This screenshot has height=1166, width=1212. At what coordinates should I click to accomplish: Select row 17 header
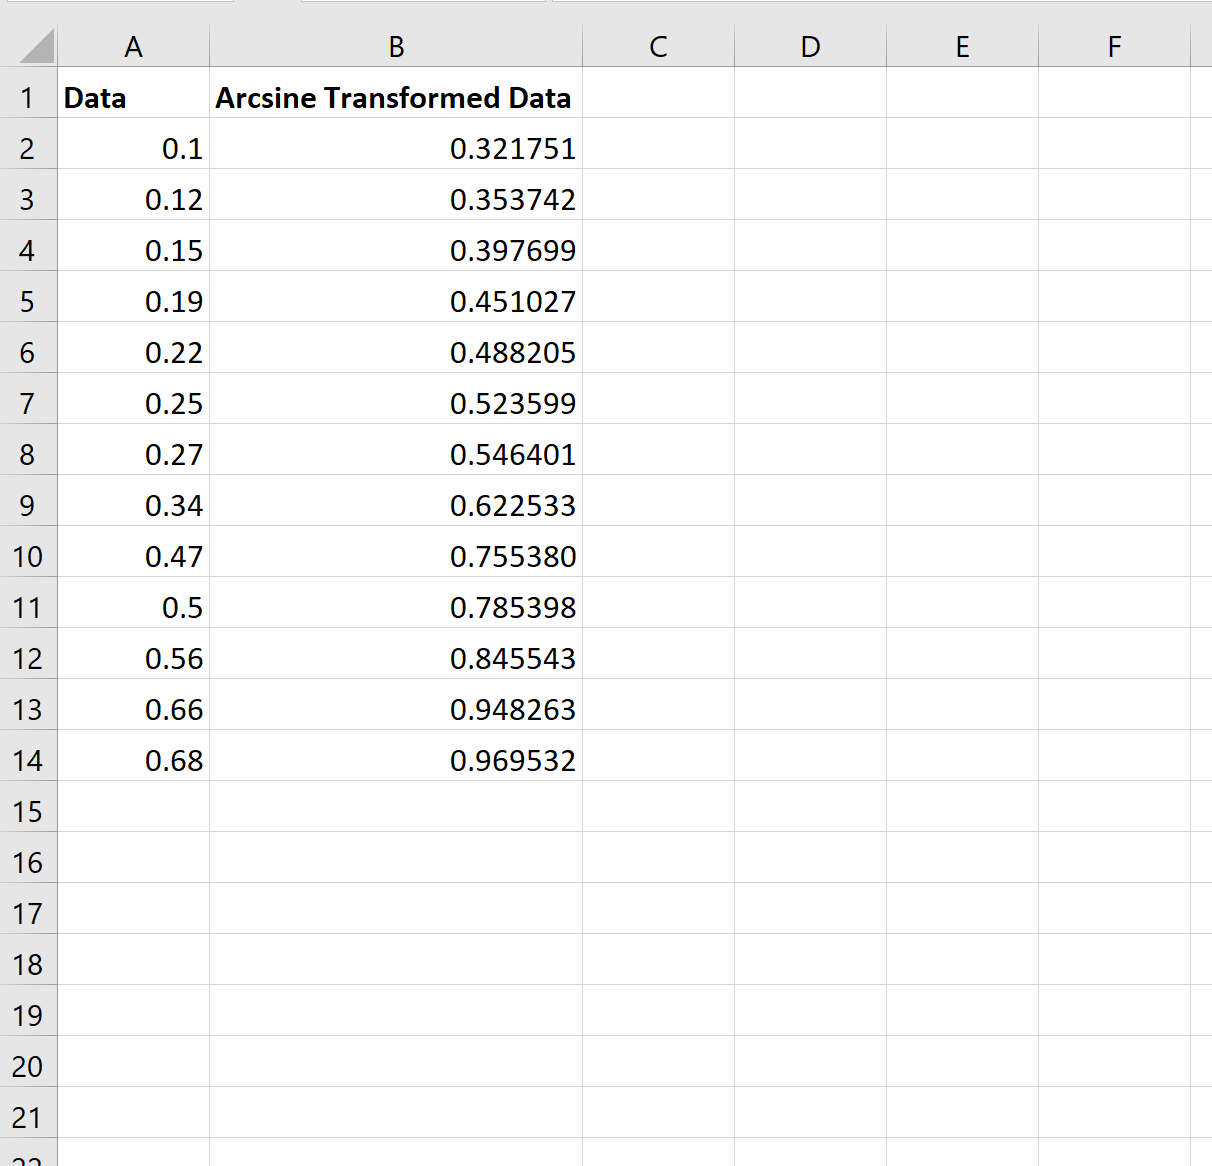coord(28,913)
